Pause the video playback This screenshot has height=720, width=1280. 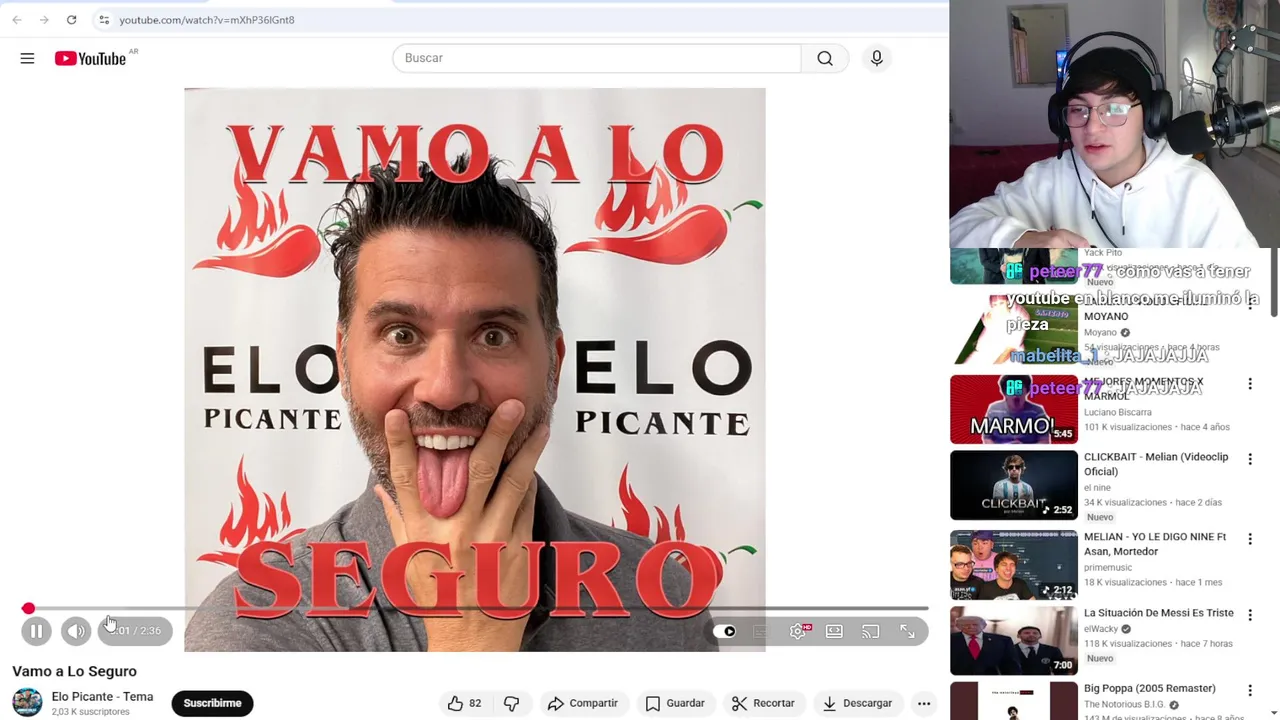pyautogui.click(x=36, y=631)
